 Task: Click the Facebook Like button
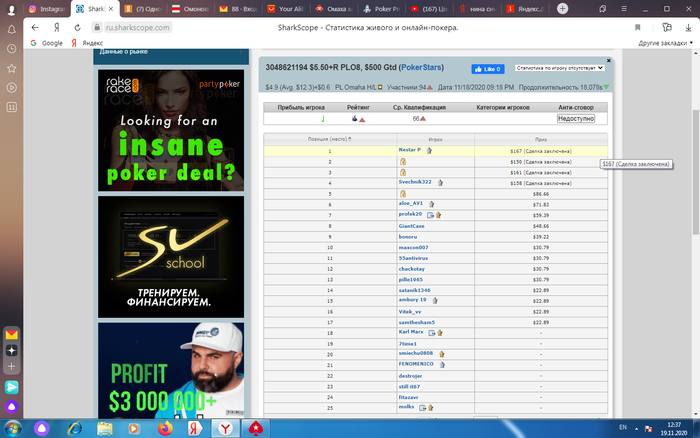488,69
